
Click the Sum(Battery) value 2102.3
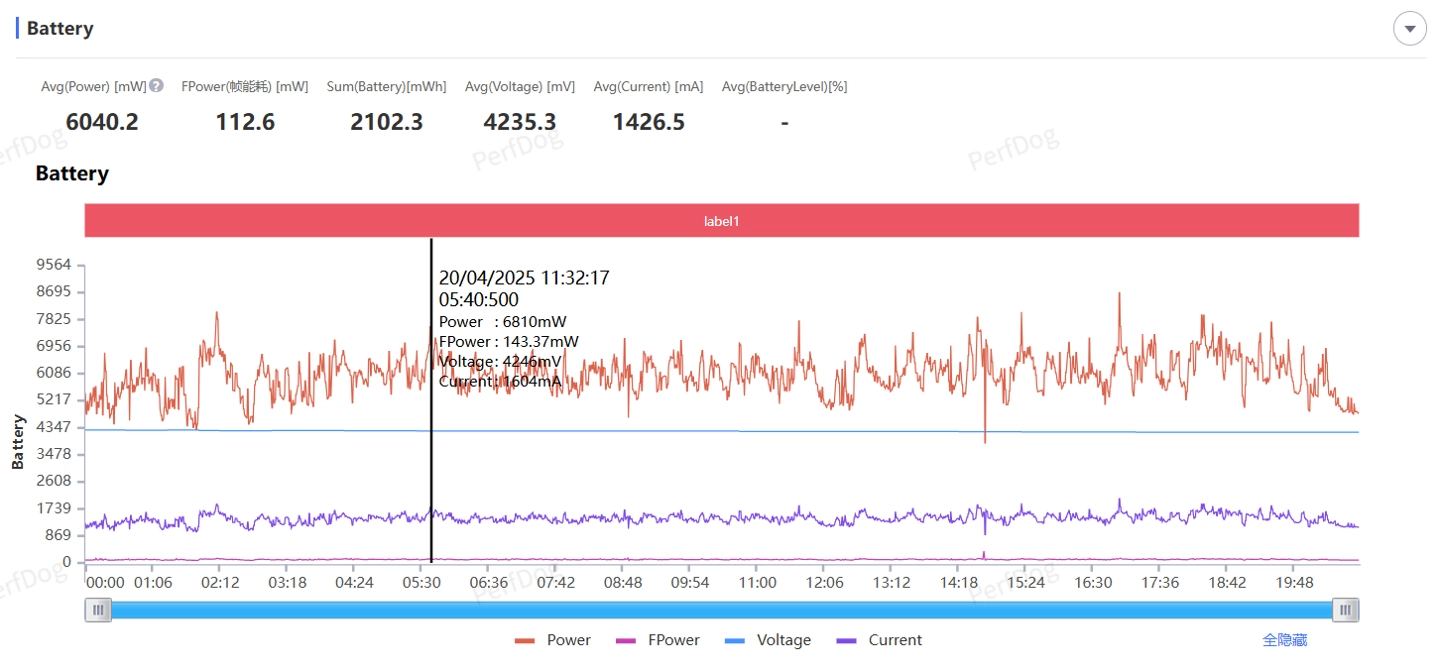[386, 122]
